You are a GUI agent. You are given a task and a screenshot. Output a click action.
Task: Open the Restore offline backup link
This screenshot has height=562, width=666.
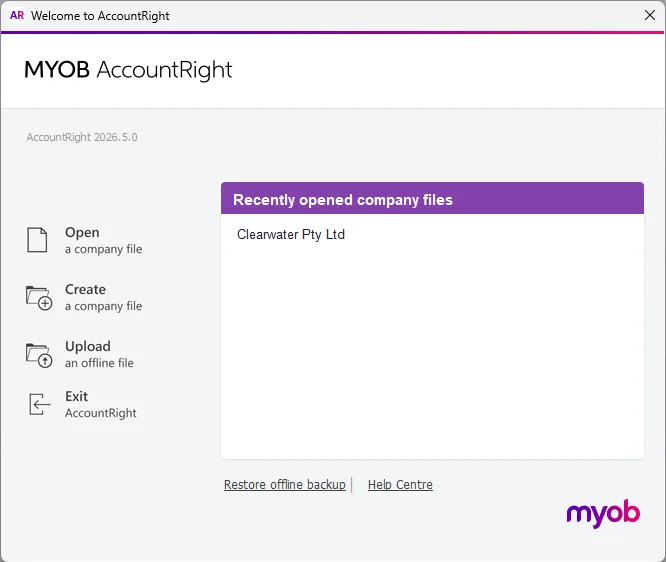pos(285,485)
